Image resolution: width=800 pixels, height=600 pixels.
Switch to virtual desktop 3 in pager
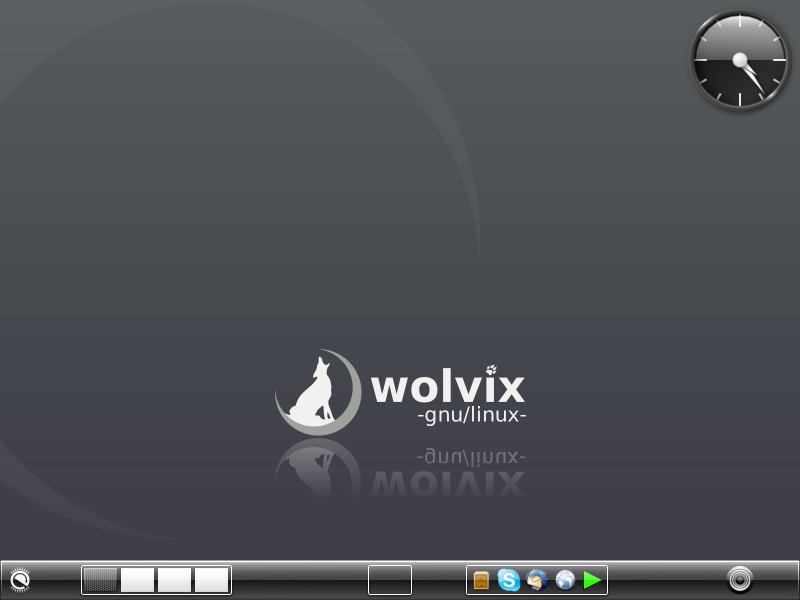pyautogui.click(x=174, y=580)
